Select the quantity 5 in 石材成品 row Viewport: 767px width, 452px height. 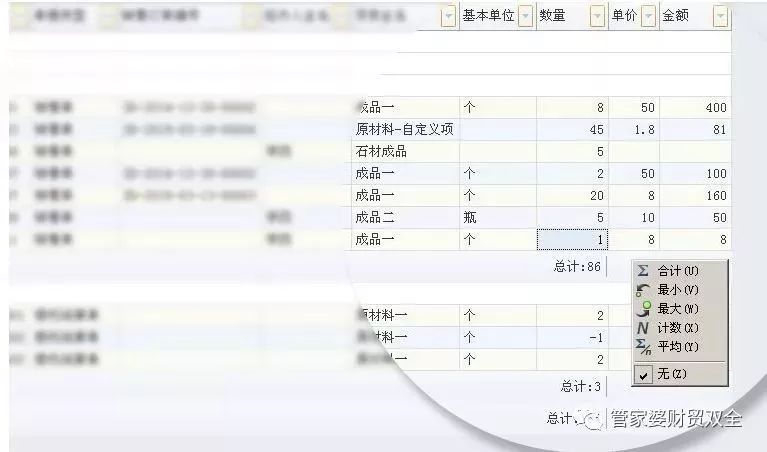(572, 152)
